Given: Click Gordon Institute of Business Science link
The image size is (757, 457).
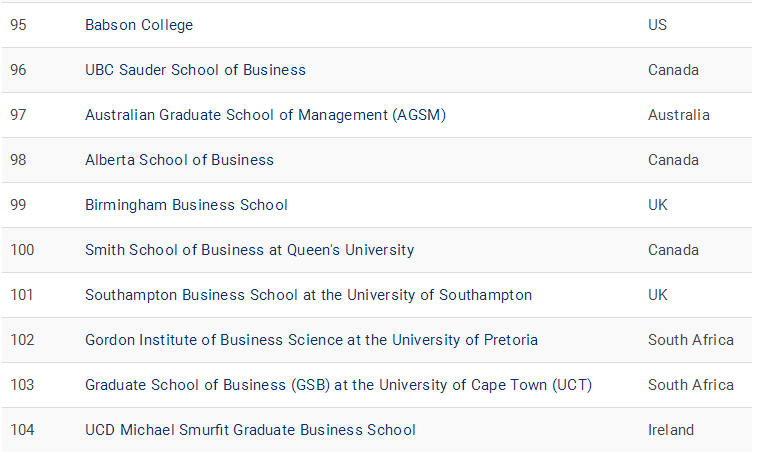Looking at the screenshot, I should [x=311, y=340].
